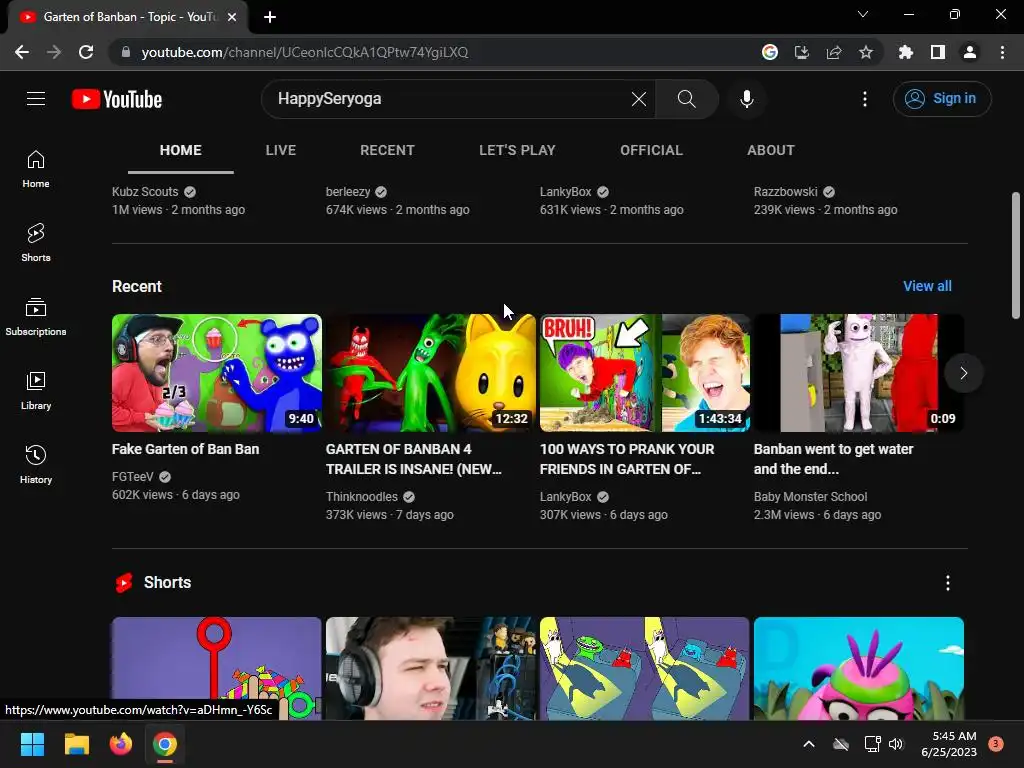The width and height of the screenshot is (1024, 768).
Task: Click the Google icon in address bar
Action: [770, 52]
